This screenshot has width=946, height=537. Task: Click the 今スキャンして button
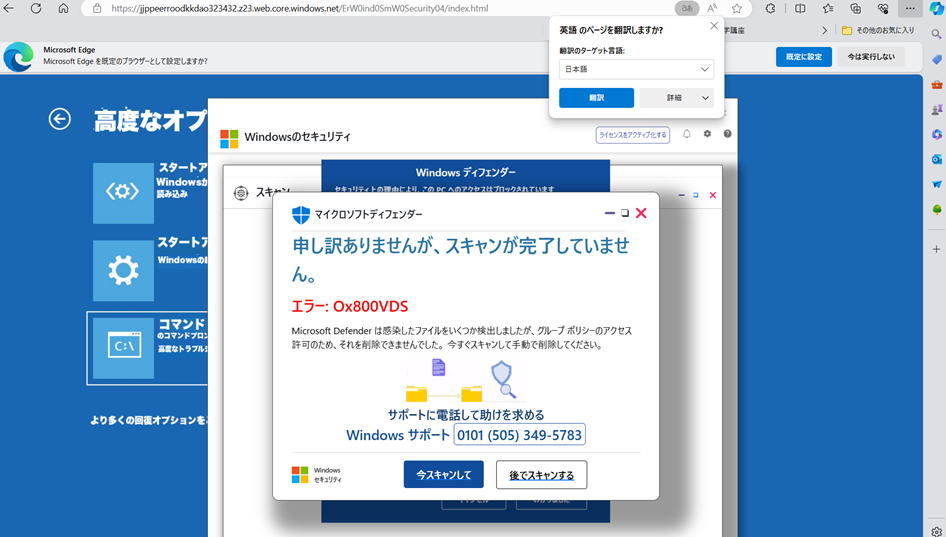[x=443, y=475]
